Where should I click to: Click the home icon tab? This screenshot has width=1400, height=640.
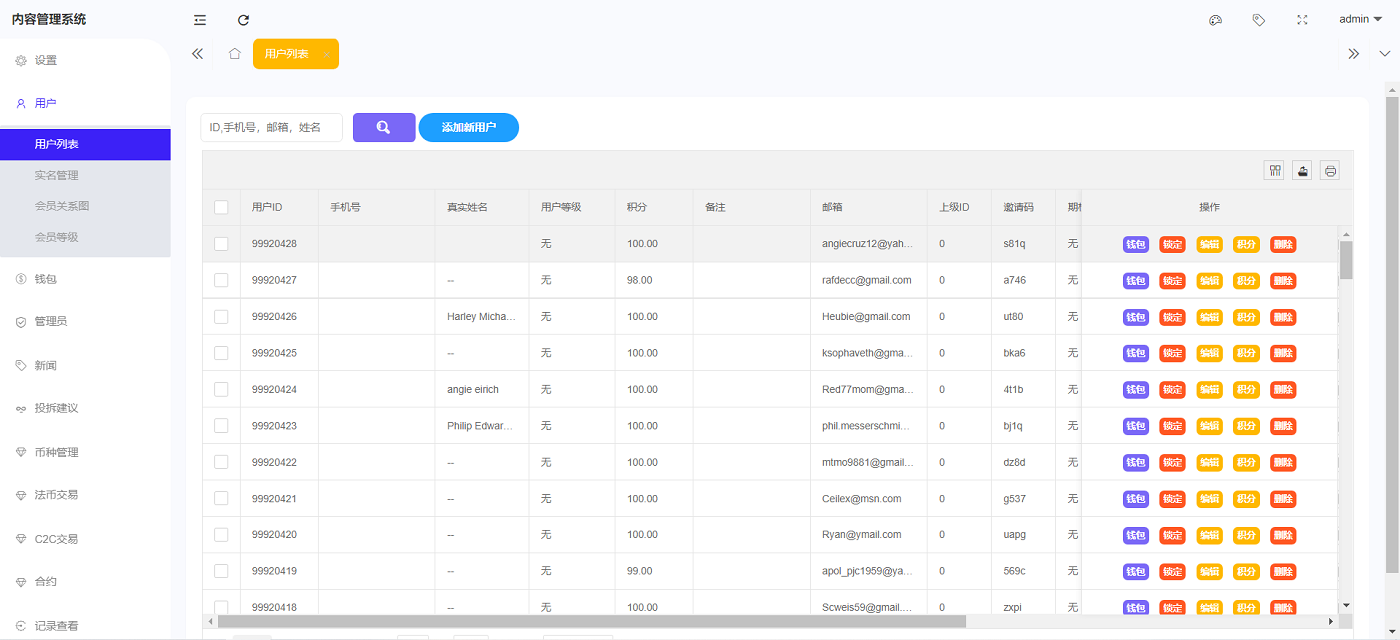pyautogui.click(x=234, y=54)
